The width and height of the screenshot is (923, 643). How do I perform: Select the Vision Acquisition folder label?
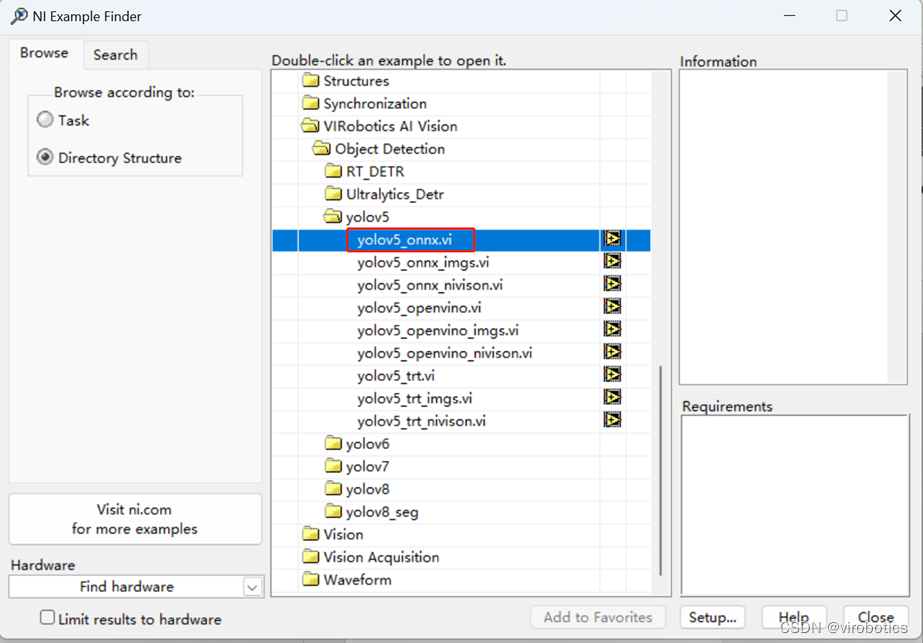coord(381,557)
